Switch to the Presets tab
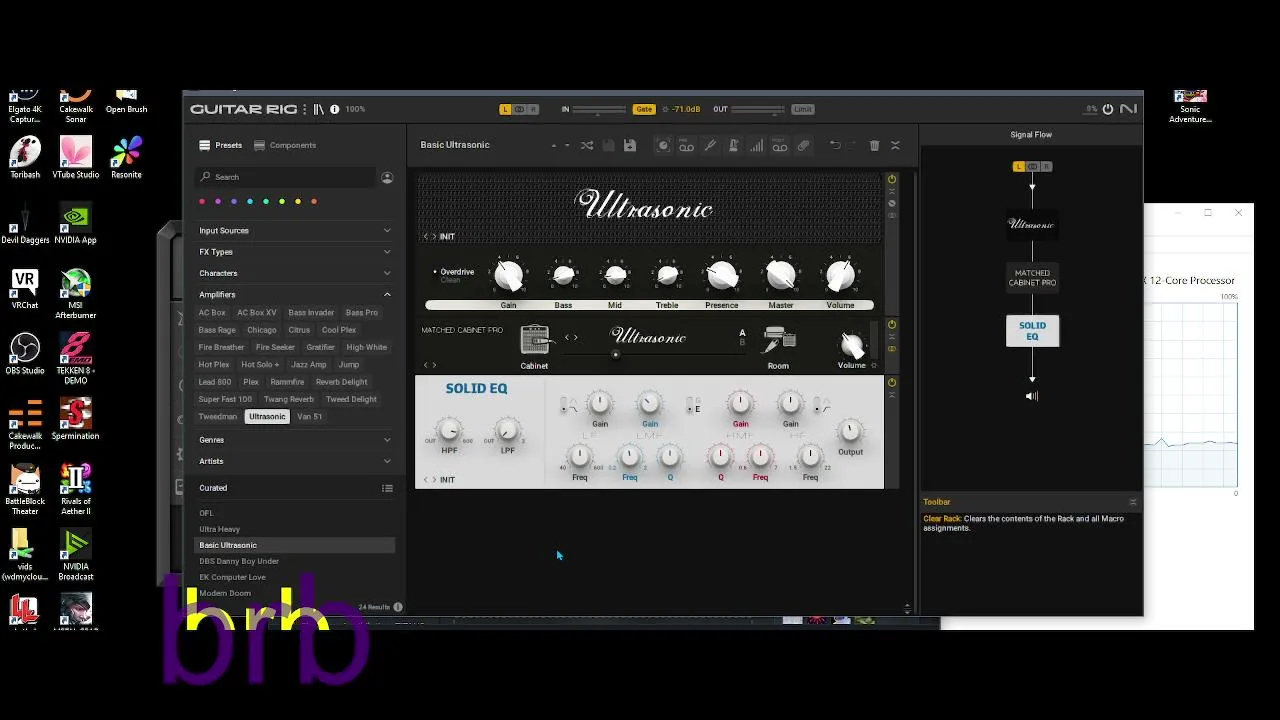 point(221,145)
